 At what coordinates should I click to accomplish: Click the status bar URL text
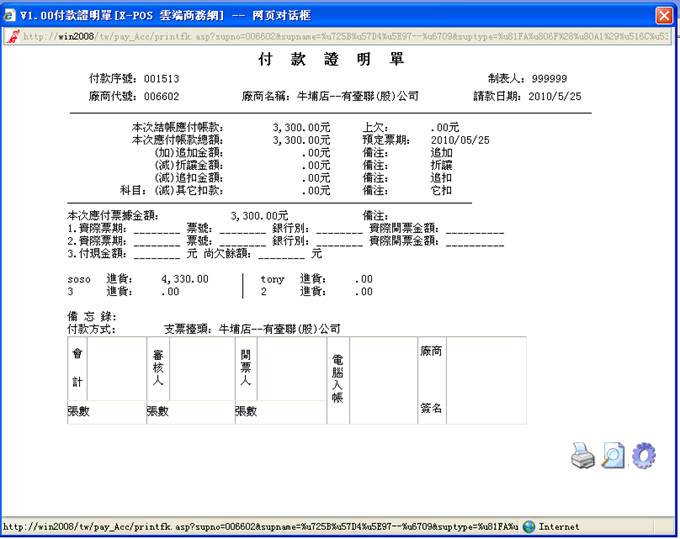(260, 526)
